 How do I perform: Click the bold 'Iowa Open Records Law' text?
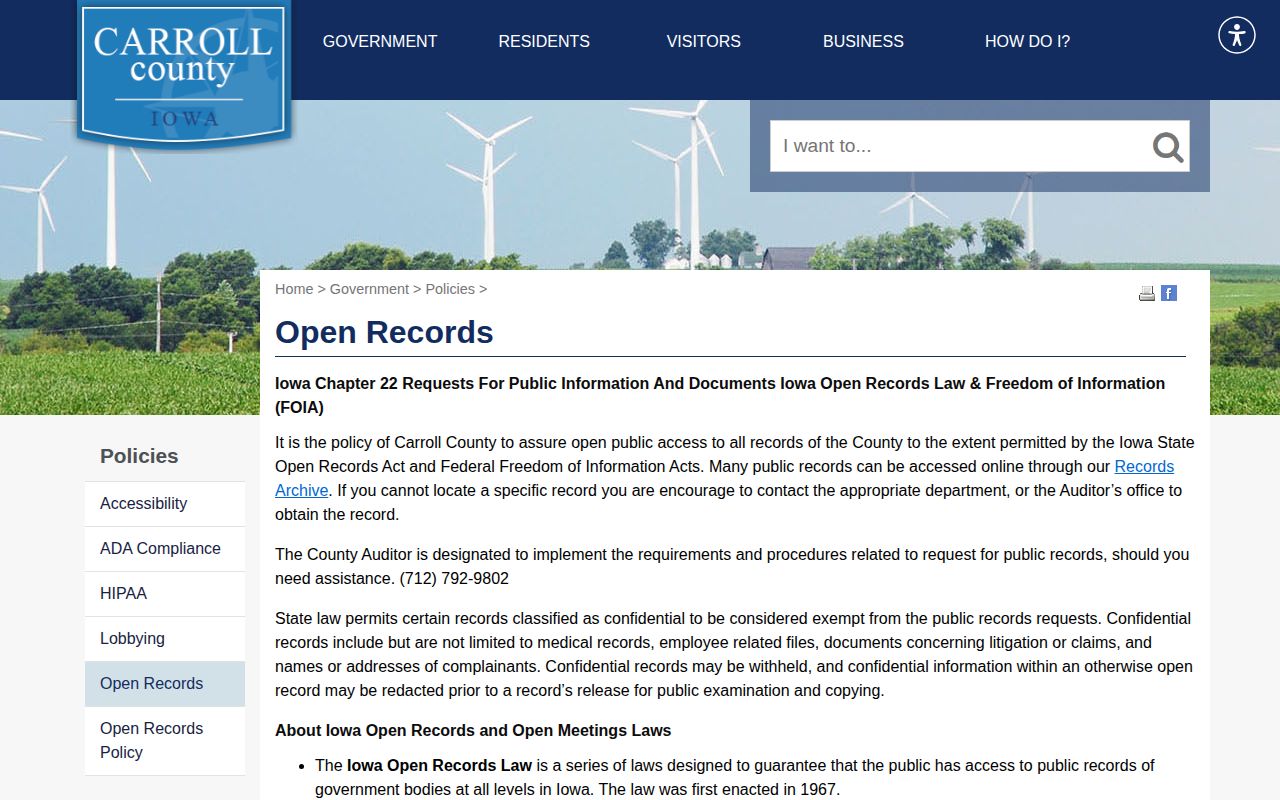(439, 765)
